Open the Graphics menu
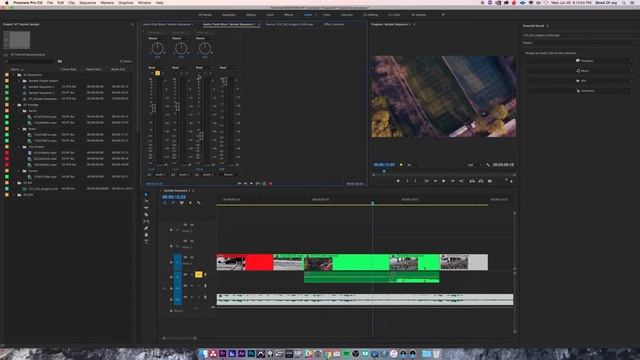This screenshot has width=640, height=360. tap(126, 2)
